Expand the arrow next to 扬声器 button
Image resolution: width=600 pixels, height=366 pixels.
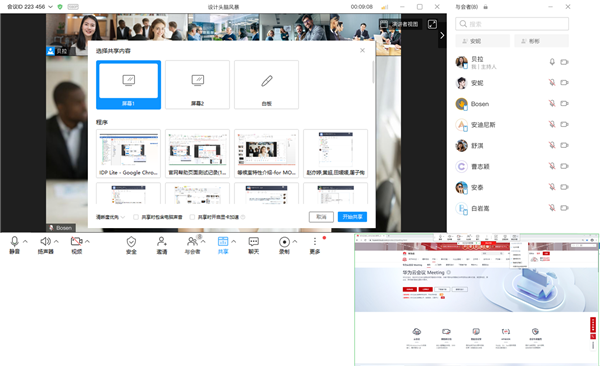click(x=56, y=242)
